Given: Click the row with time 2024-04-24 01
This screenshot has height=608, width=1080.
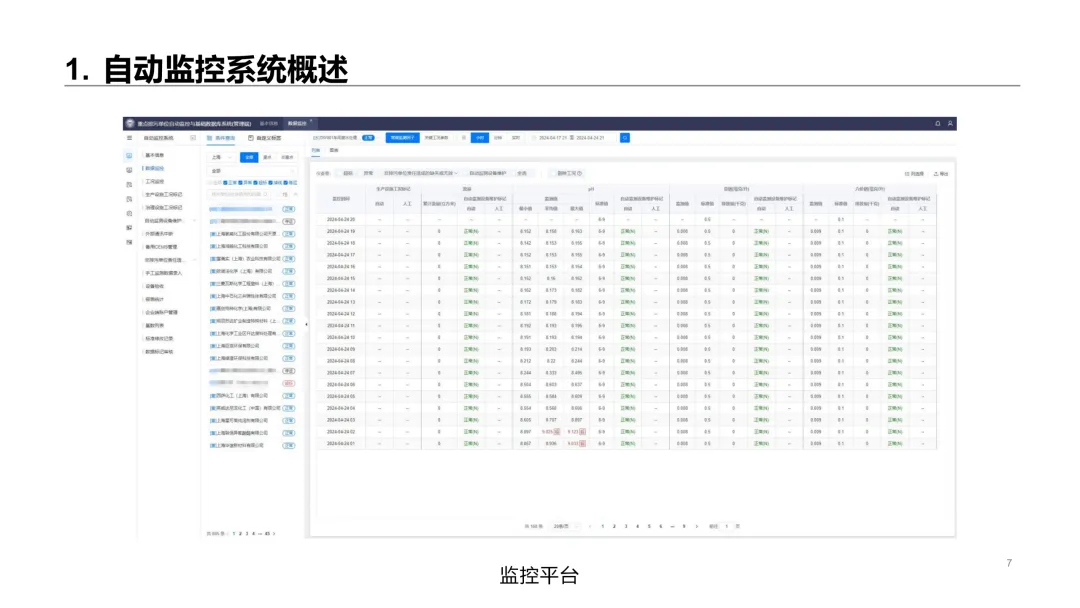Looking at the screenshot, I should 626,443.
